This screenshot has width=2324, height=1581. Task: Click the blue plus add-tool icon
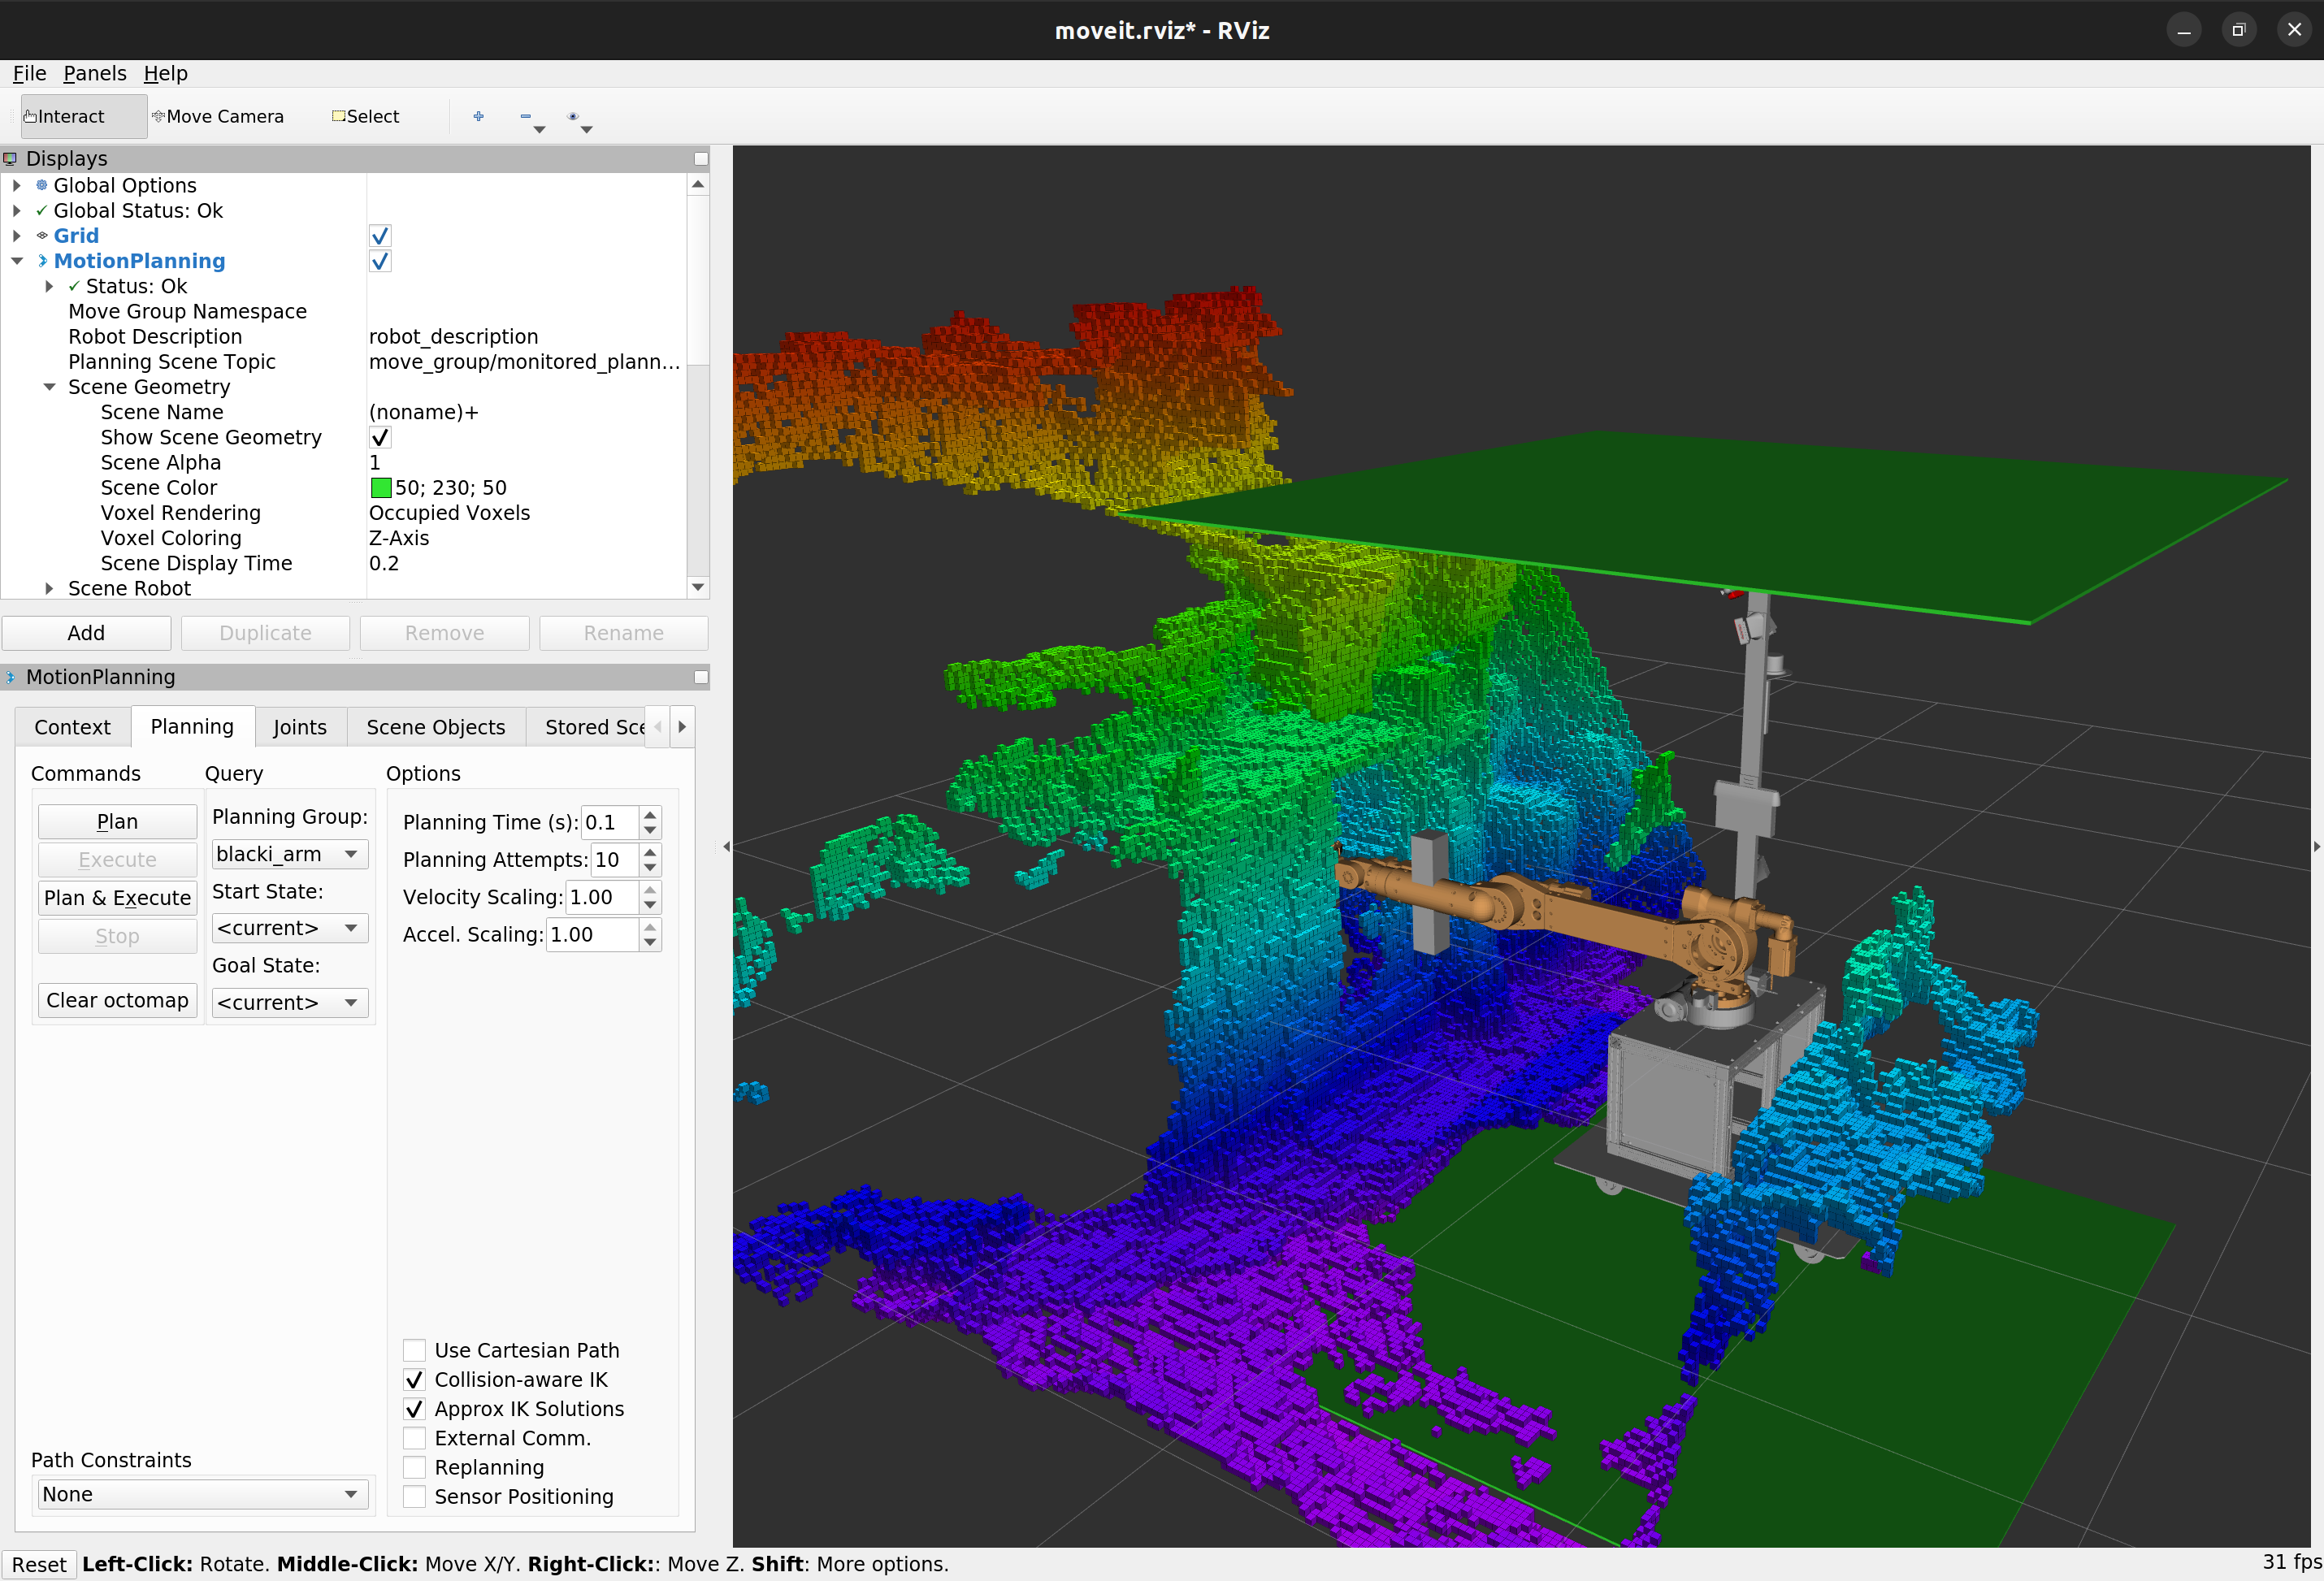479,117
